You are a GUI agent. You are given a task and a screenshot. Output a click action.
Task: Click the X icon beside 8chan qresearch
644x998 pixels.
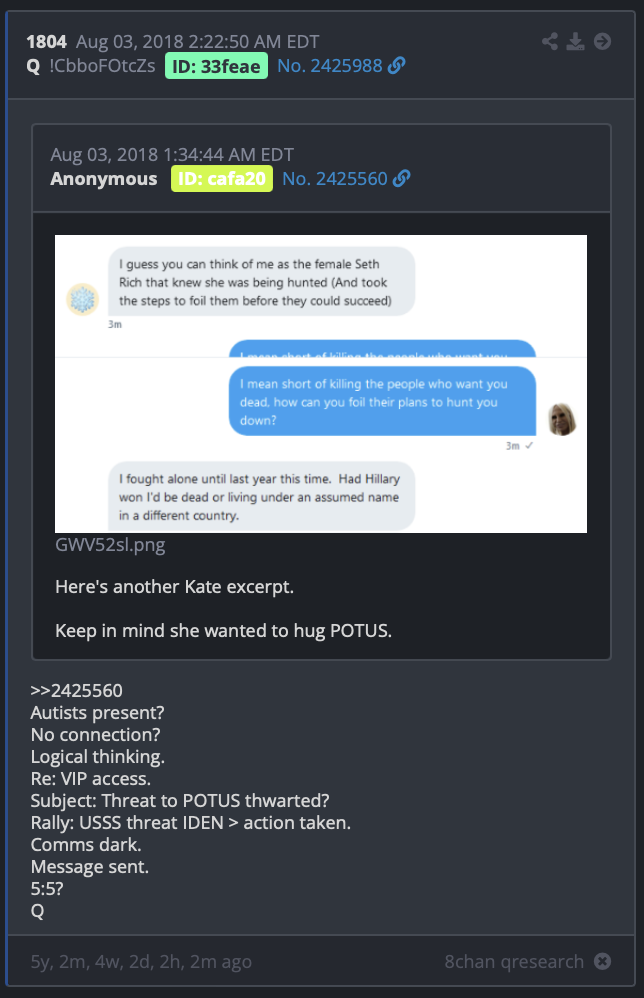[x=602, y=961]
